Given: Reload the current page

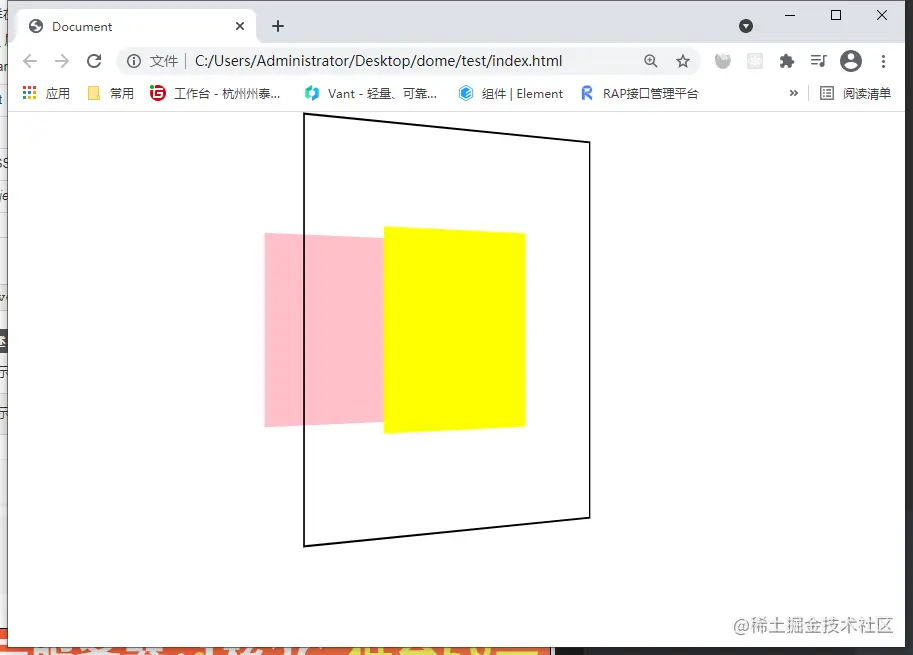Looking at the screenshot, I should click(x=94, y=61).
